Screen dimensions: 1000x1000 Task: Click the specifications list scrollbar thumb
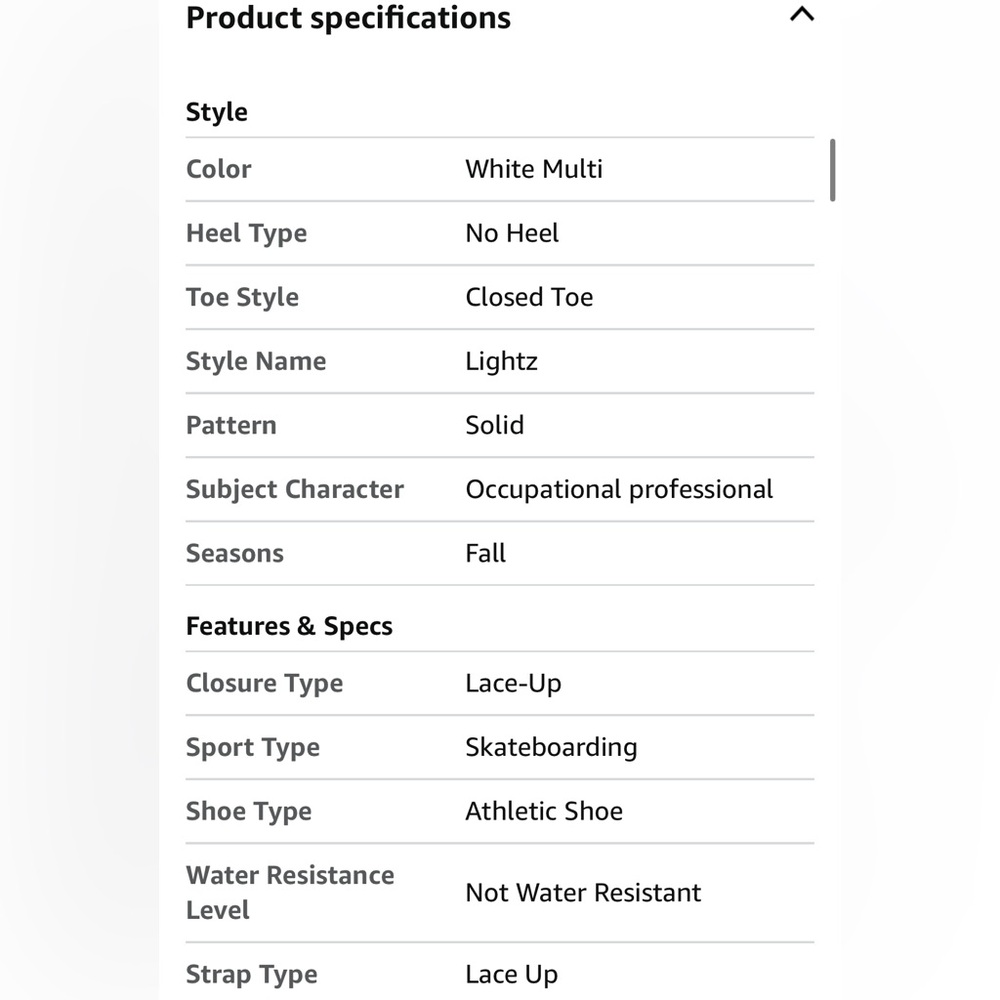(832, 170)
